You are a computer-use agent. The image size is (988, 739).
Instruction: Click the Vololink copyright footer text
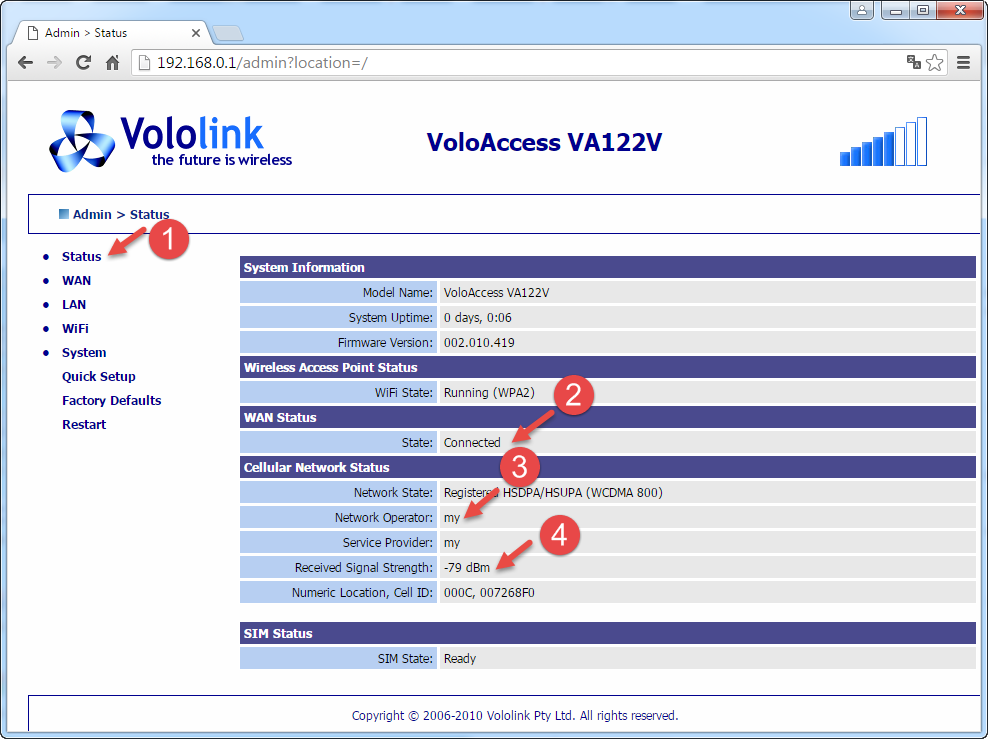click(x=515, y=716)
